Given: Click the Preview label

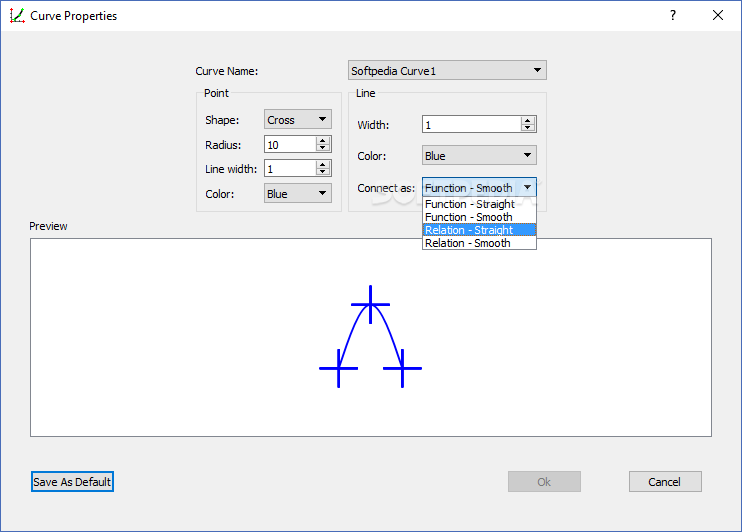Looking at the screenshot, I should (48, 226).
